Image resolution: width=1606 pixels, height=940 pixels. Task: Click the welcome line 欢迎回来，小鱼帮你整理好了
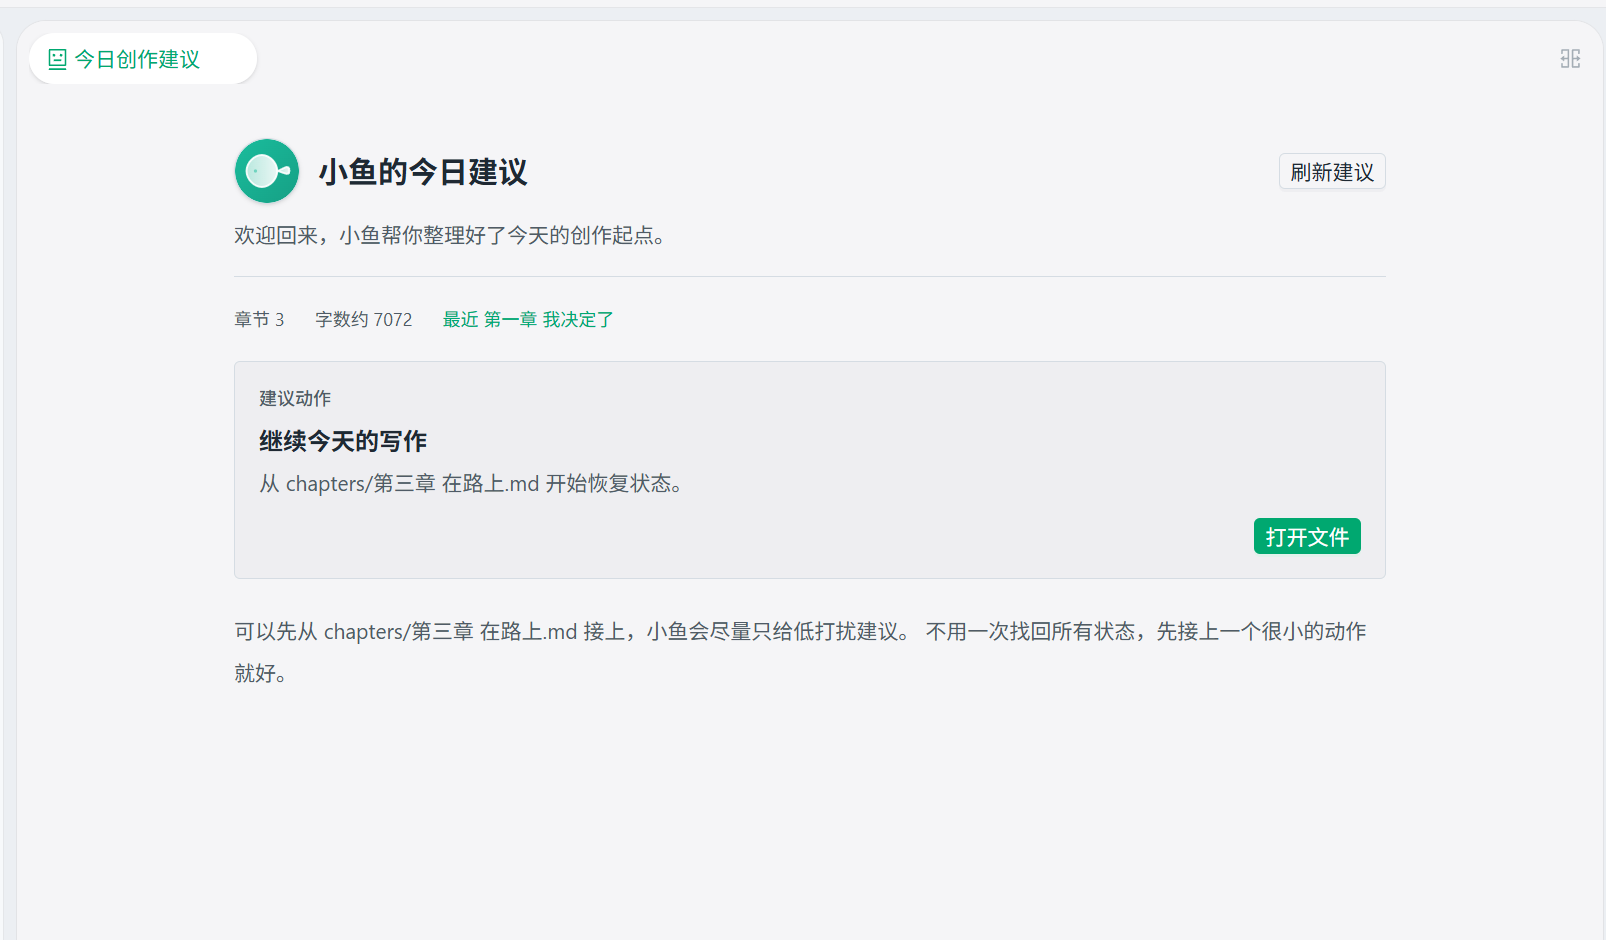pos(450,235)
